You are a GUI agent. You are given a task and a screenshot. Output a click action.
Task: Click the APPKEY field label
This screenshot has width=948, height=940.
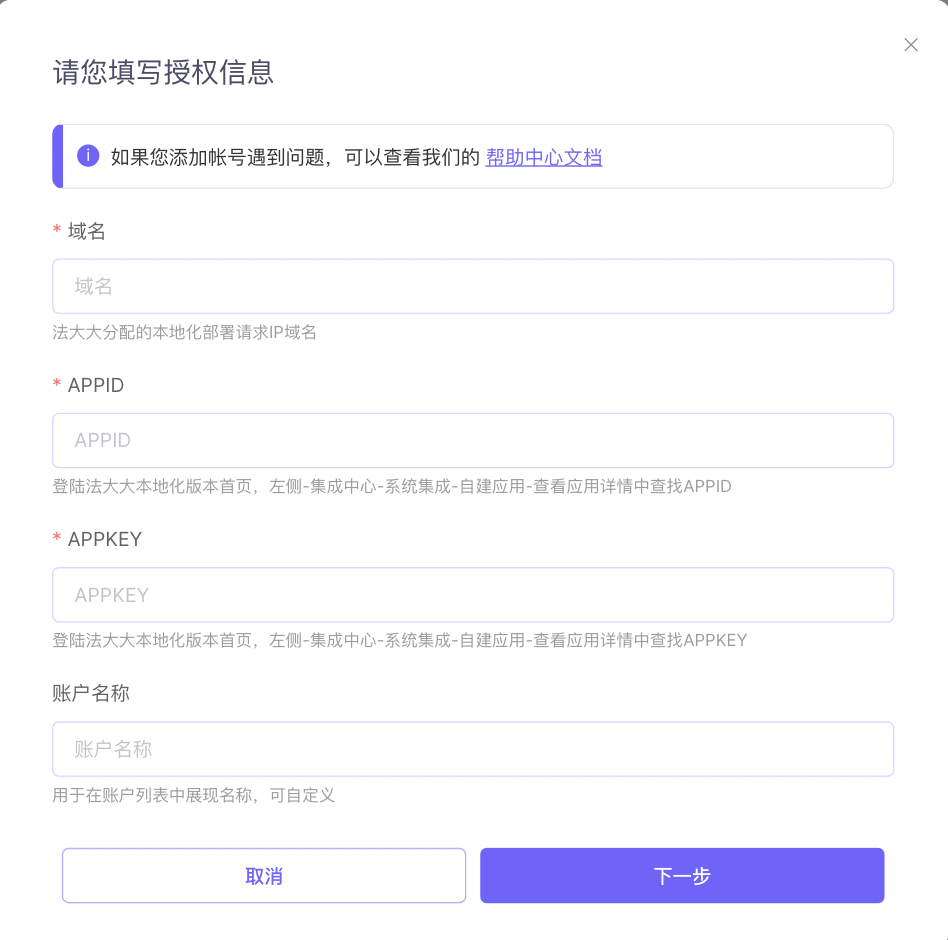(x=105, y=539)
